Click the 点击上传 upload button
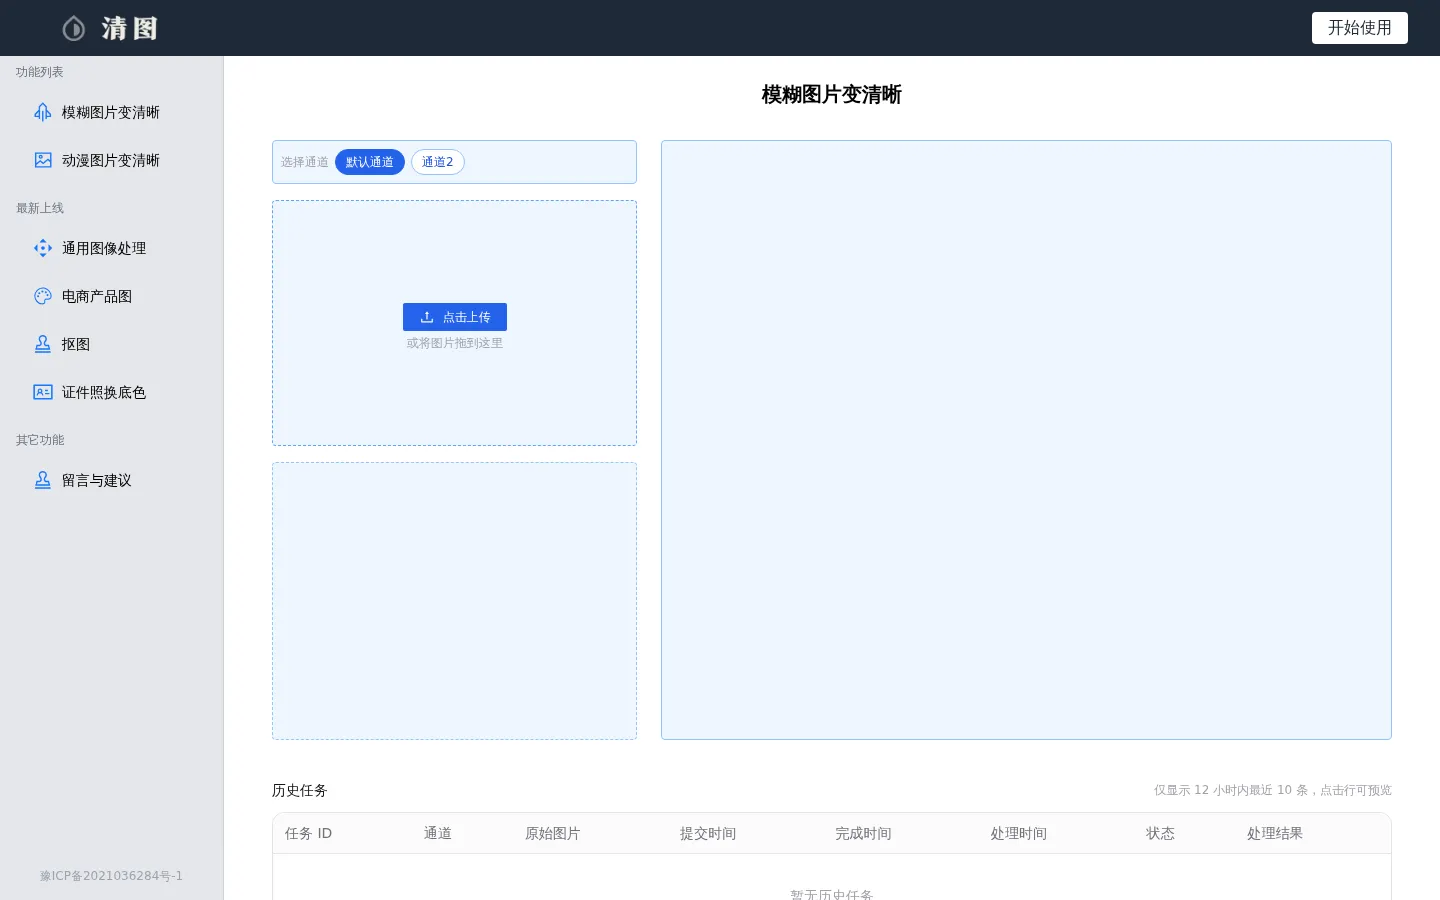1440x900 pixels. pyautogui.click(x=455, y=317)
